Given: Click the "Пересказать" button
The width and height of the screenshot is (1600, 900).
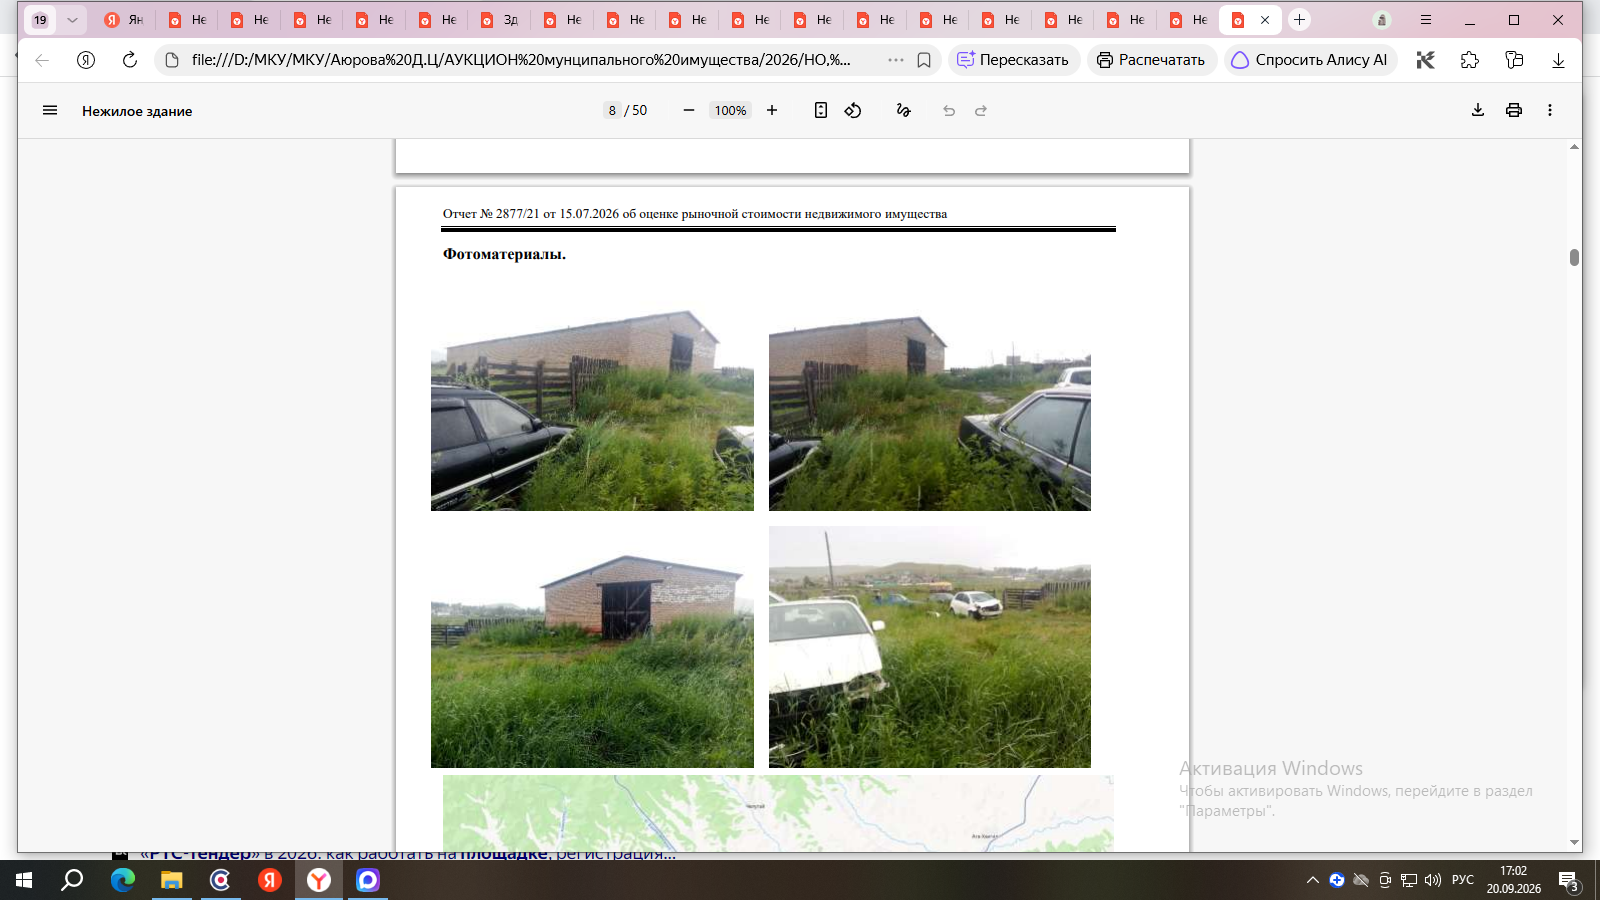Looking at the screenshot, I should pos(1014,60).
